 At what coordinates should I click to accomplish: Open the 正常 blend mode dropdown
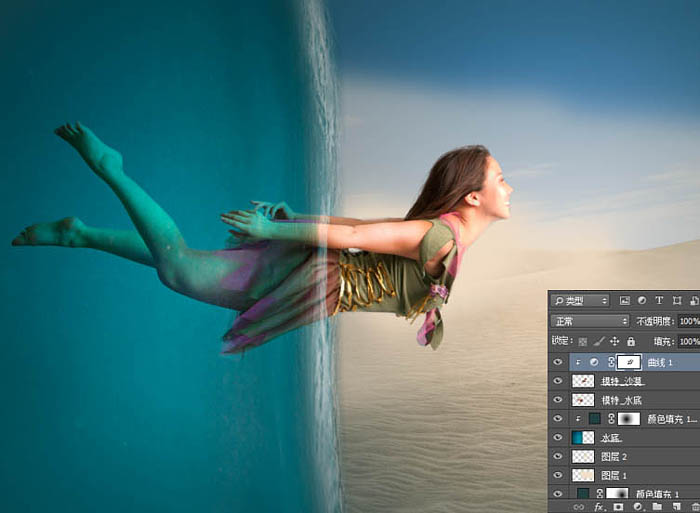(590, 321)
